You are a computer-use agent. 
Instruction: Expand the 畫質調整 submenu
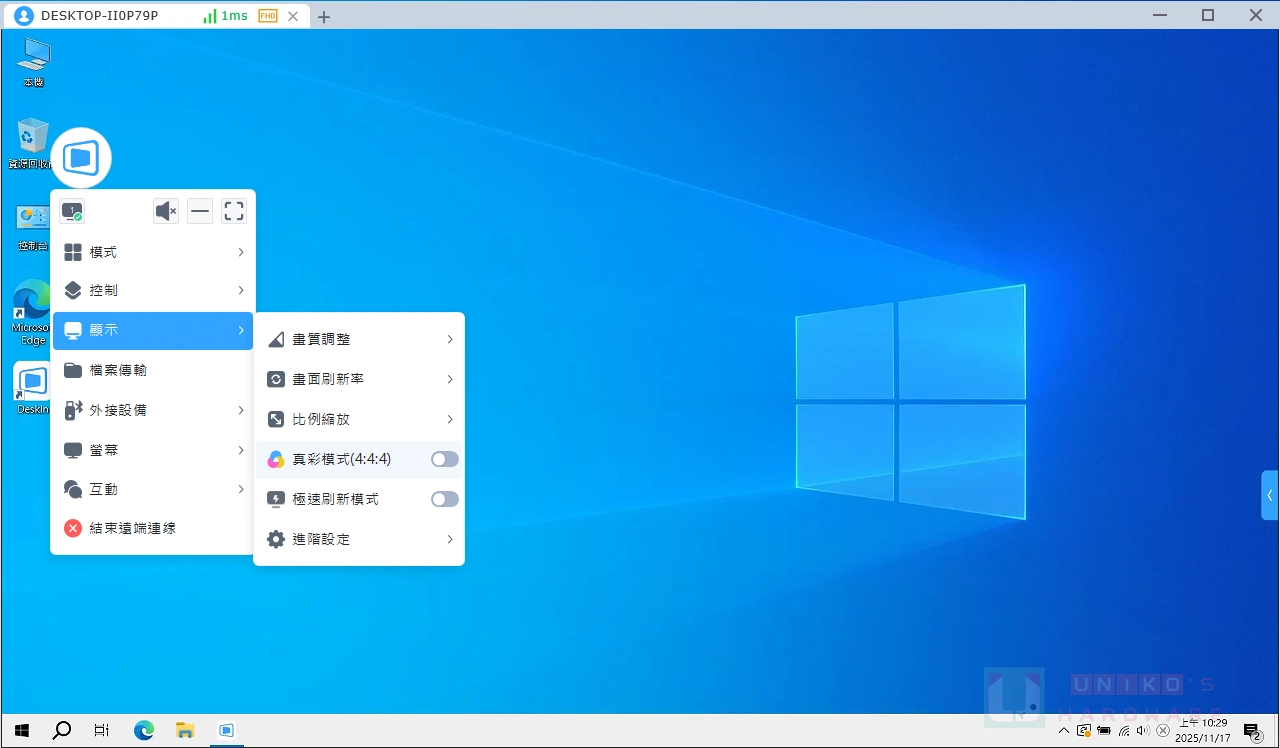point(359,339)
